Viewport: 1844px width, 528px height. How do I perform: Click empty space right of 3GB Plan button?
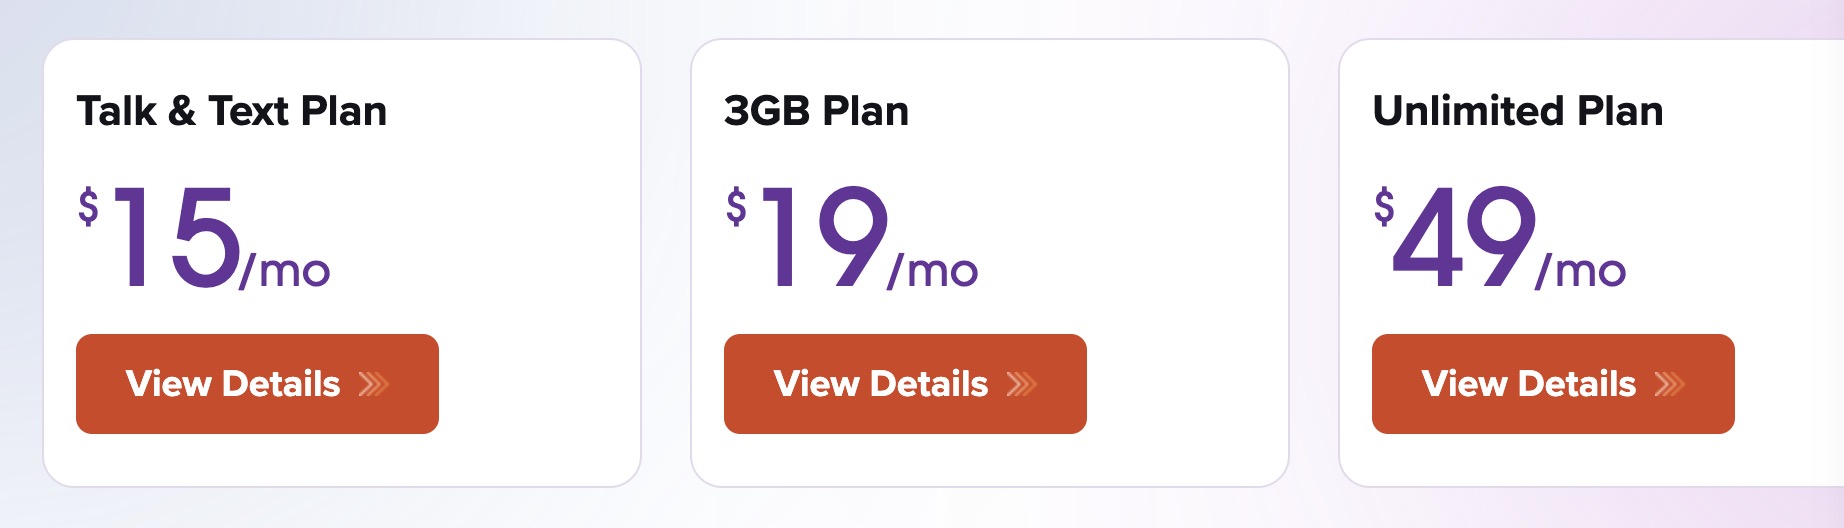(x=1188, y=384)
